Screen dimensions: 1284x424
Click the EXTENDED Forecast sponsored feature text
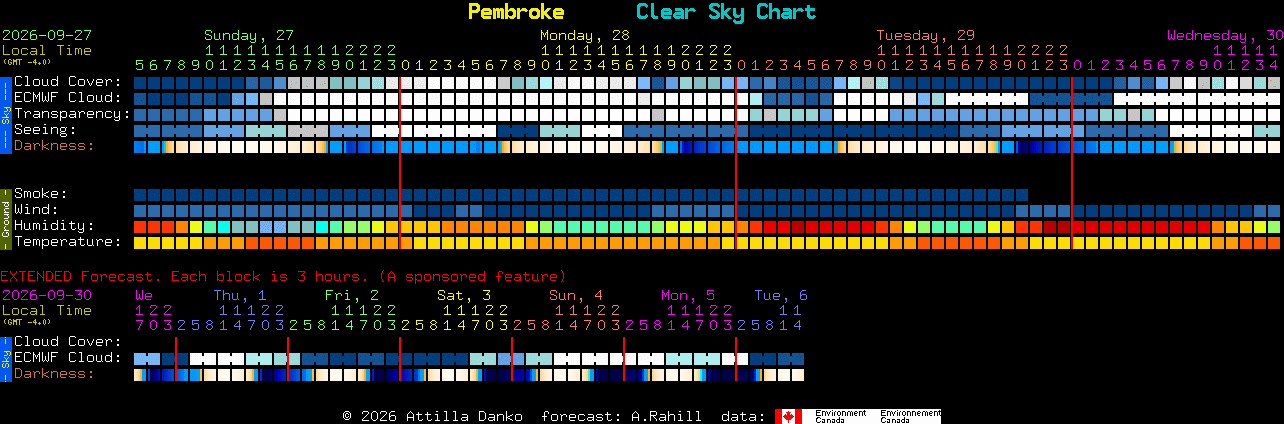283,276
